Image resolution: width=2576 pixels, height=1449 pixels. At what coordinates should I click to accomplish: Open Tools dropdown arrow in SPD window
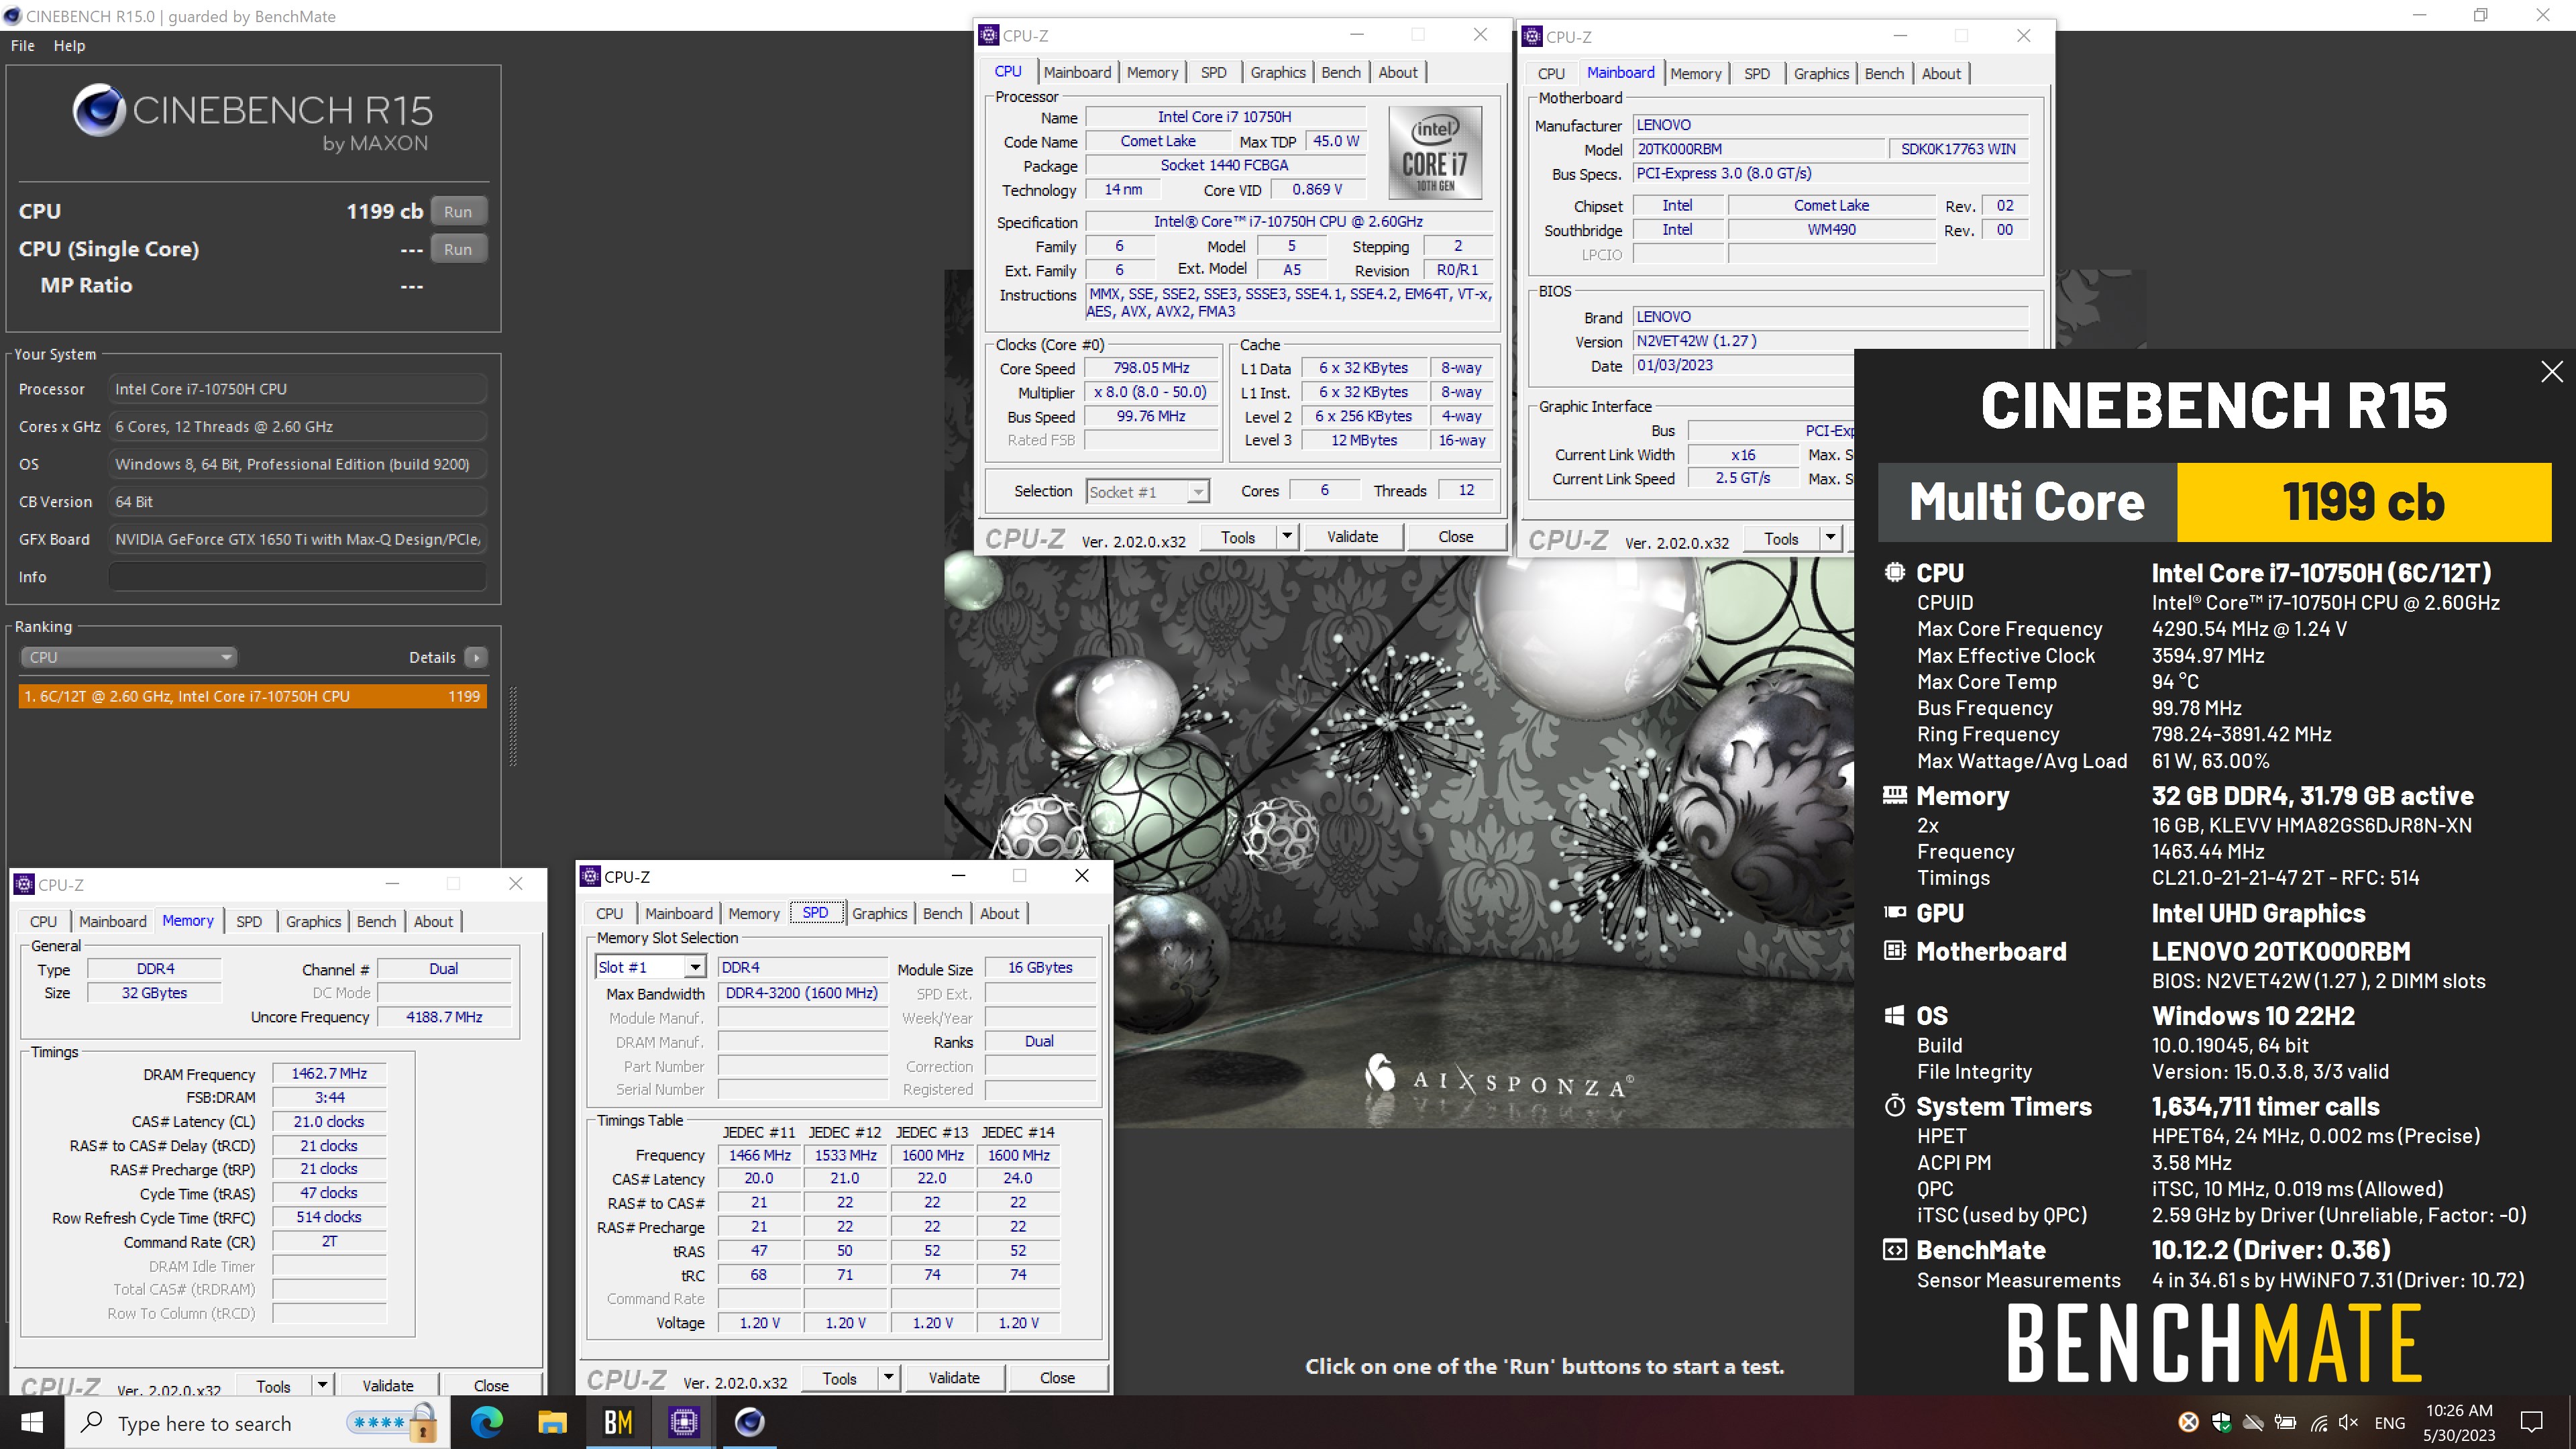pos(888,1377)
